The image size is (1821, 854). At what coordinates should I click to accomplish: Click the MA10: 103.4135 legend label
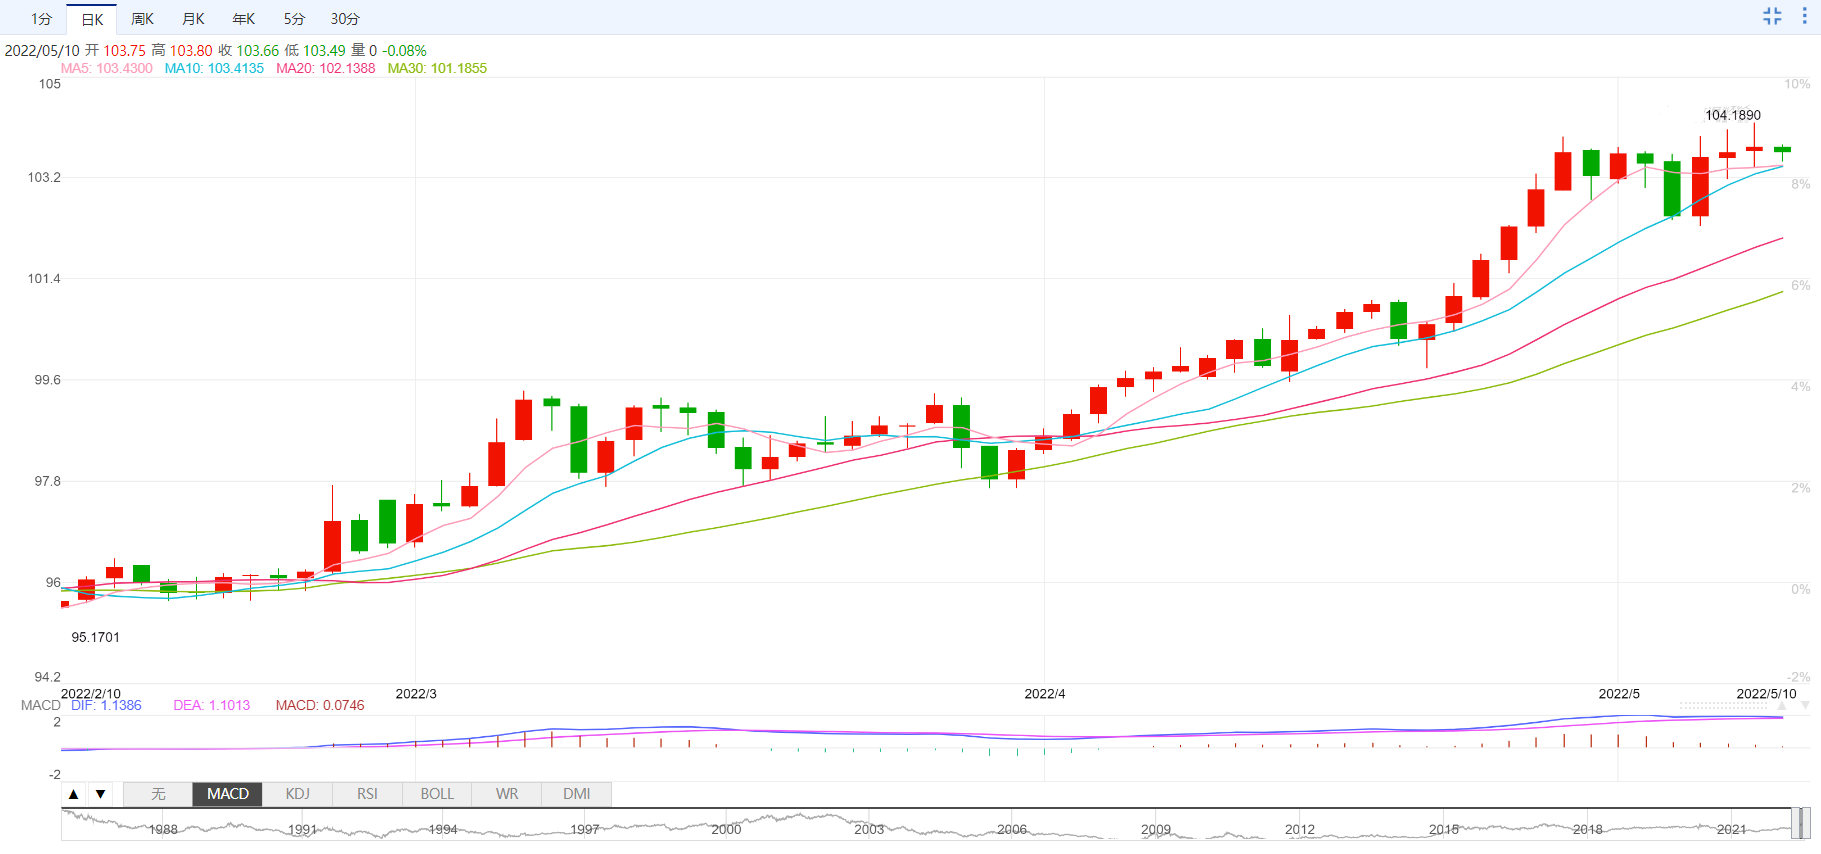(x=214, y=68)
